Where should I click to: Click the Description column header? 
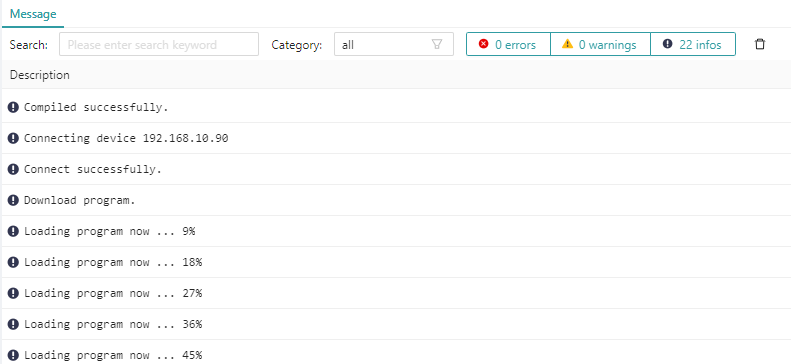[40, 75]
